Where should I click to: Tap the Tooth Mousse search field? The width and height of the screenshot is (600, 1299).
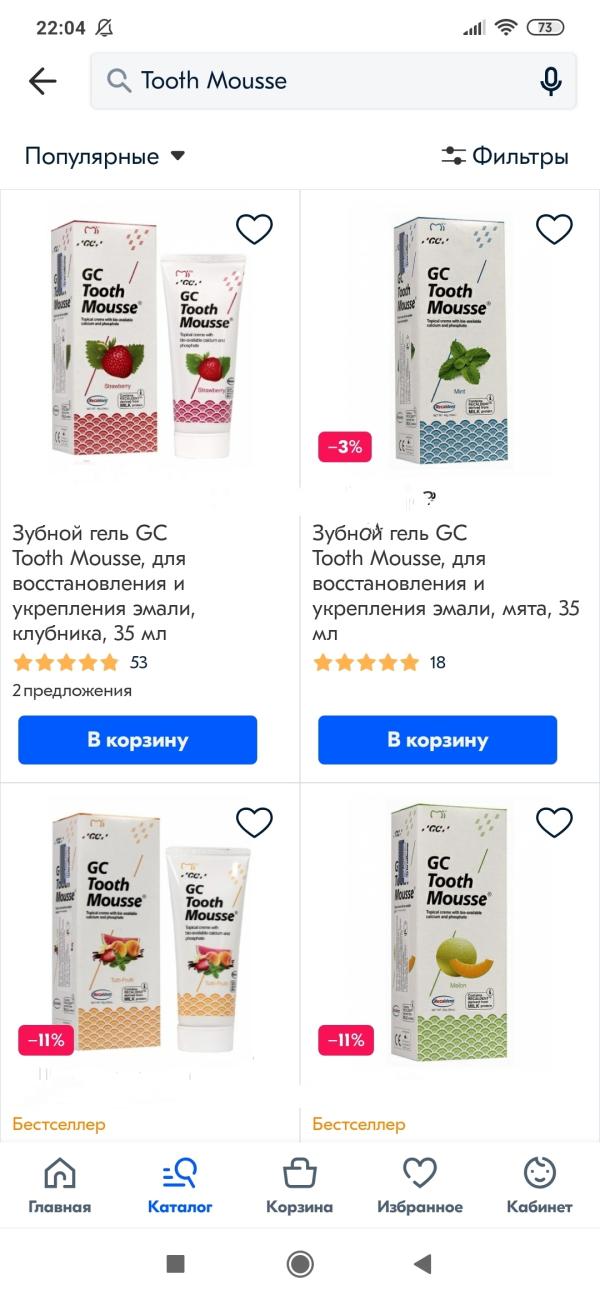click(330, 81)
